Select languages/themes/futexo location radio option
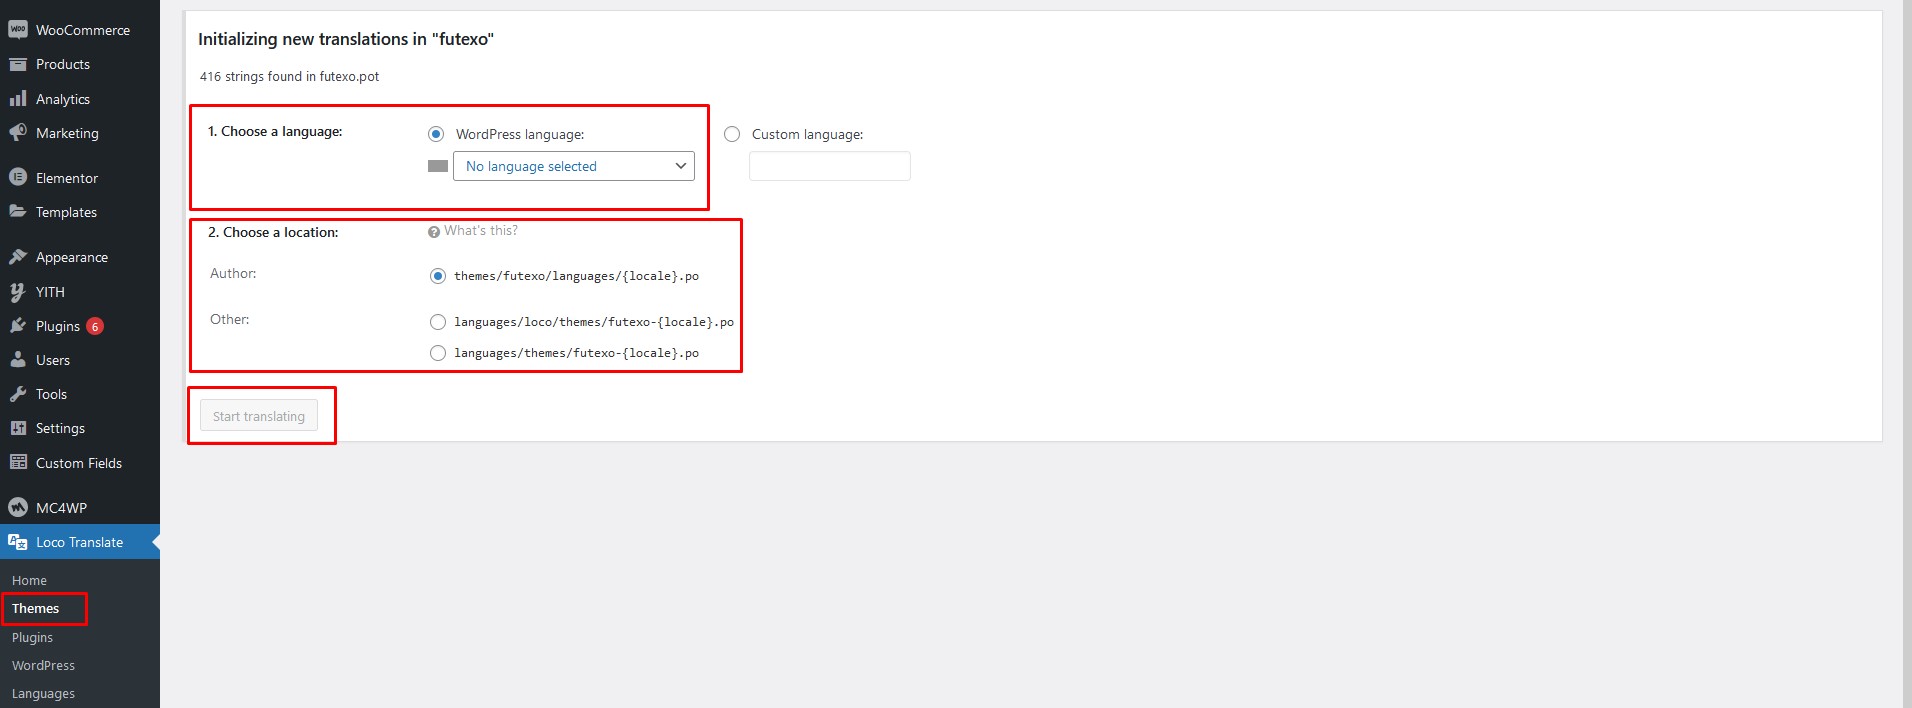The image size is (1912, 708). [438, 353]
